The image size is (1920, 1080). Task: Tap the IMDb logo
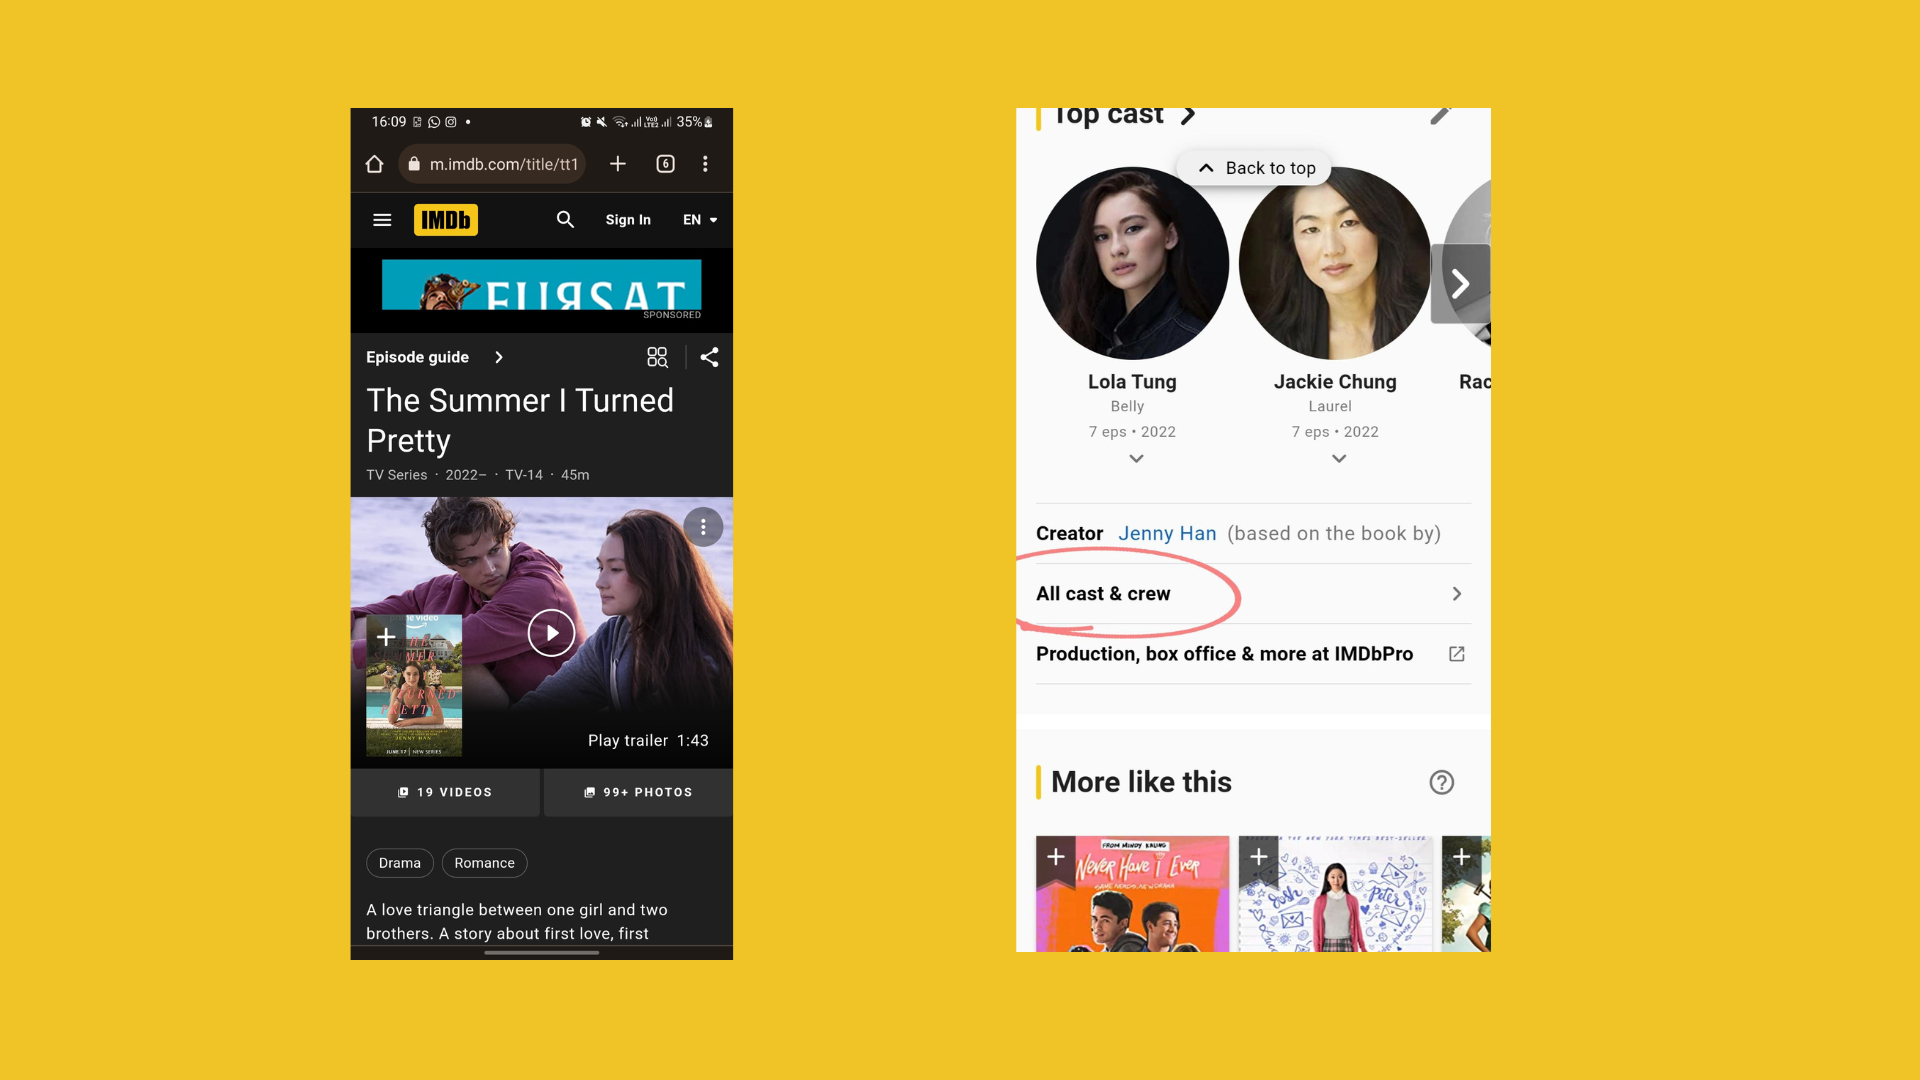coord(446,220)
